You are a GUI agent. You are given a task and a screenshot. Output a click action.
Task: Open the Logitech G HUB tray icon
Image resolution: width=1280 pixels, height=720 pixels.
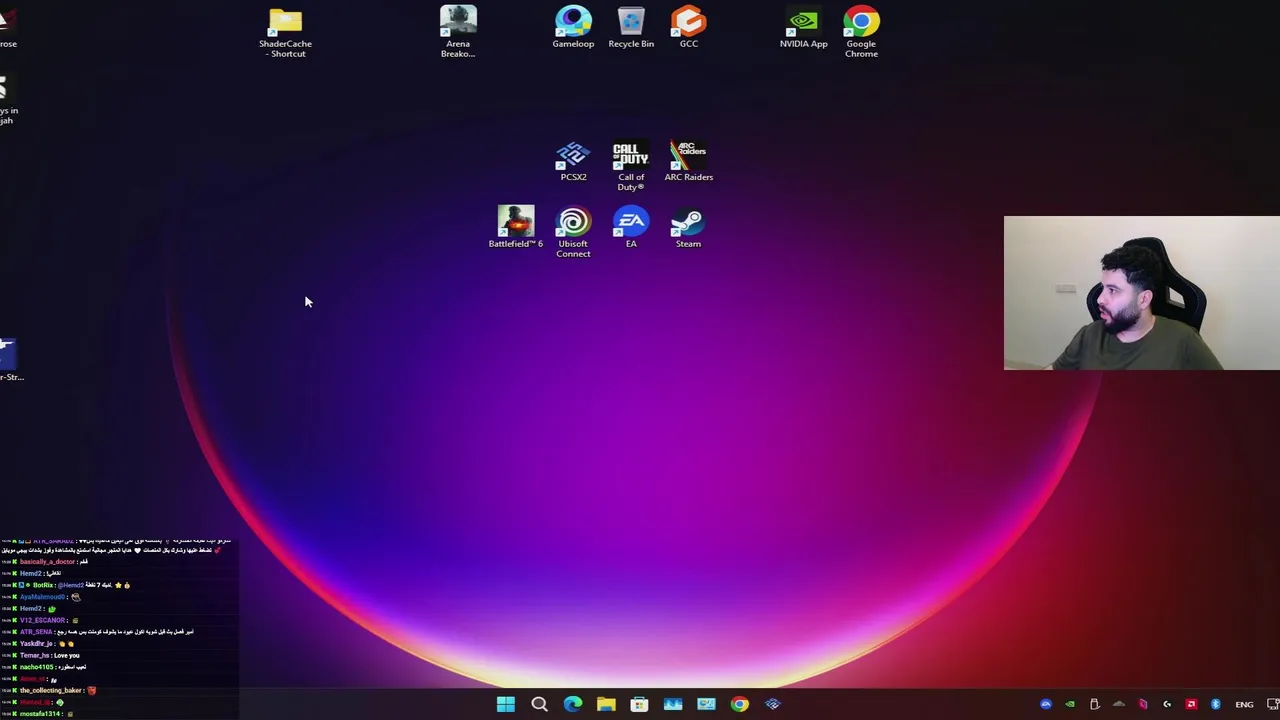[1167, 704]
